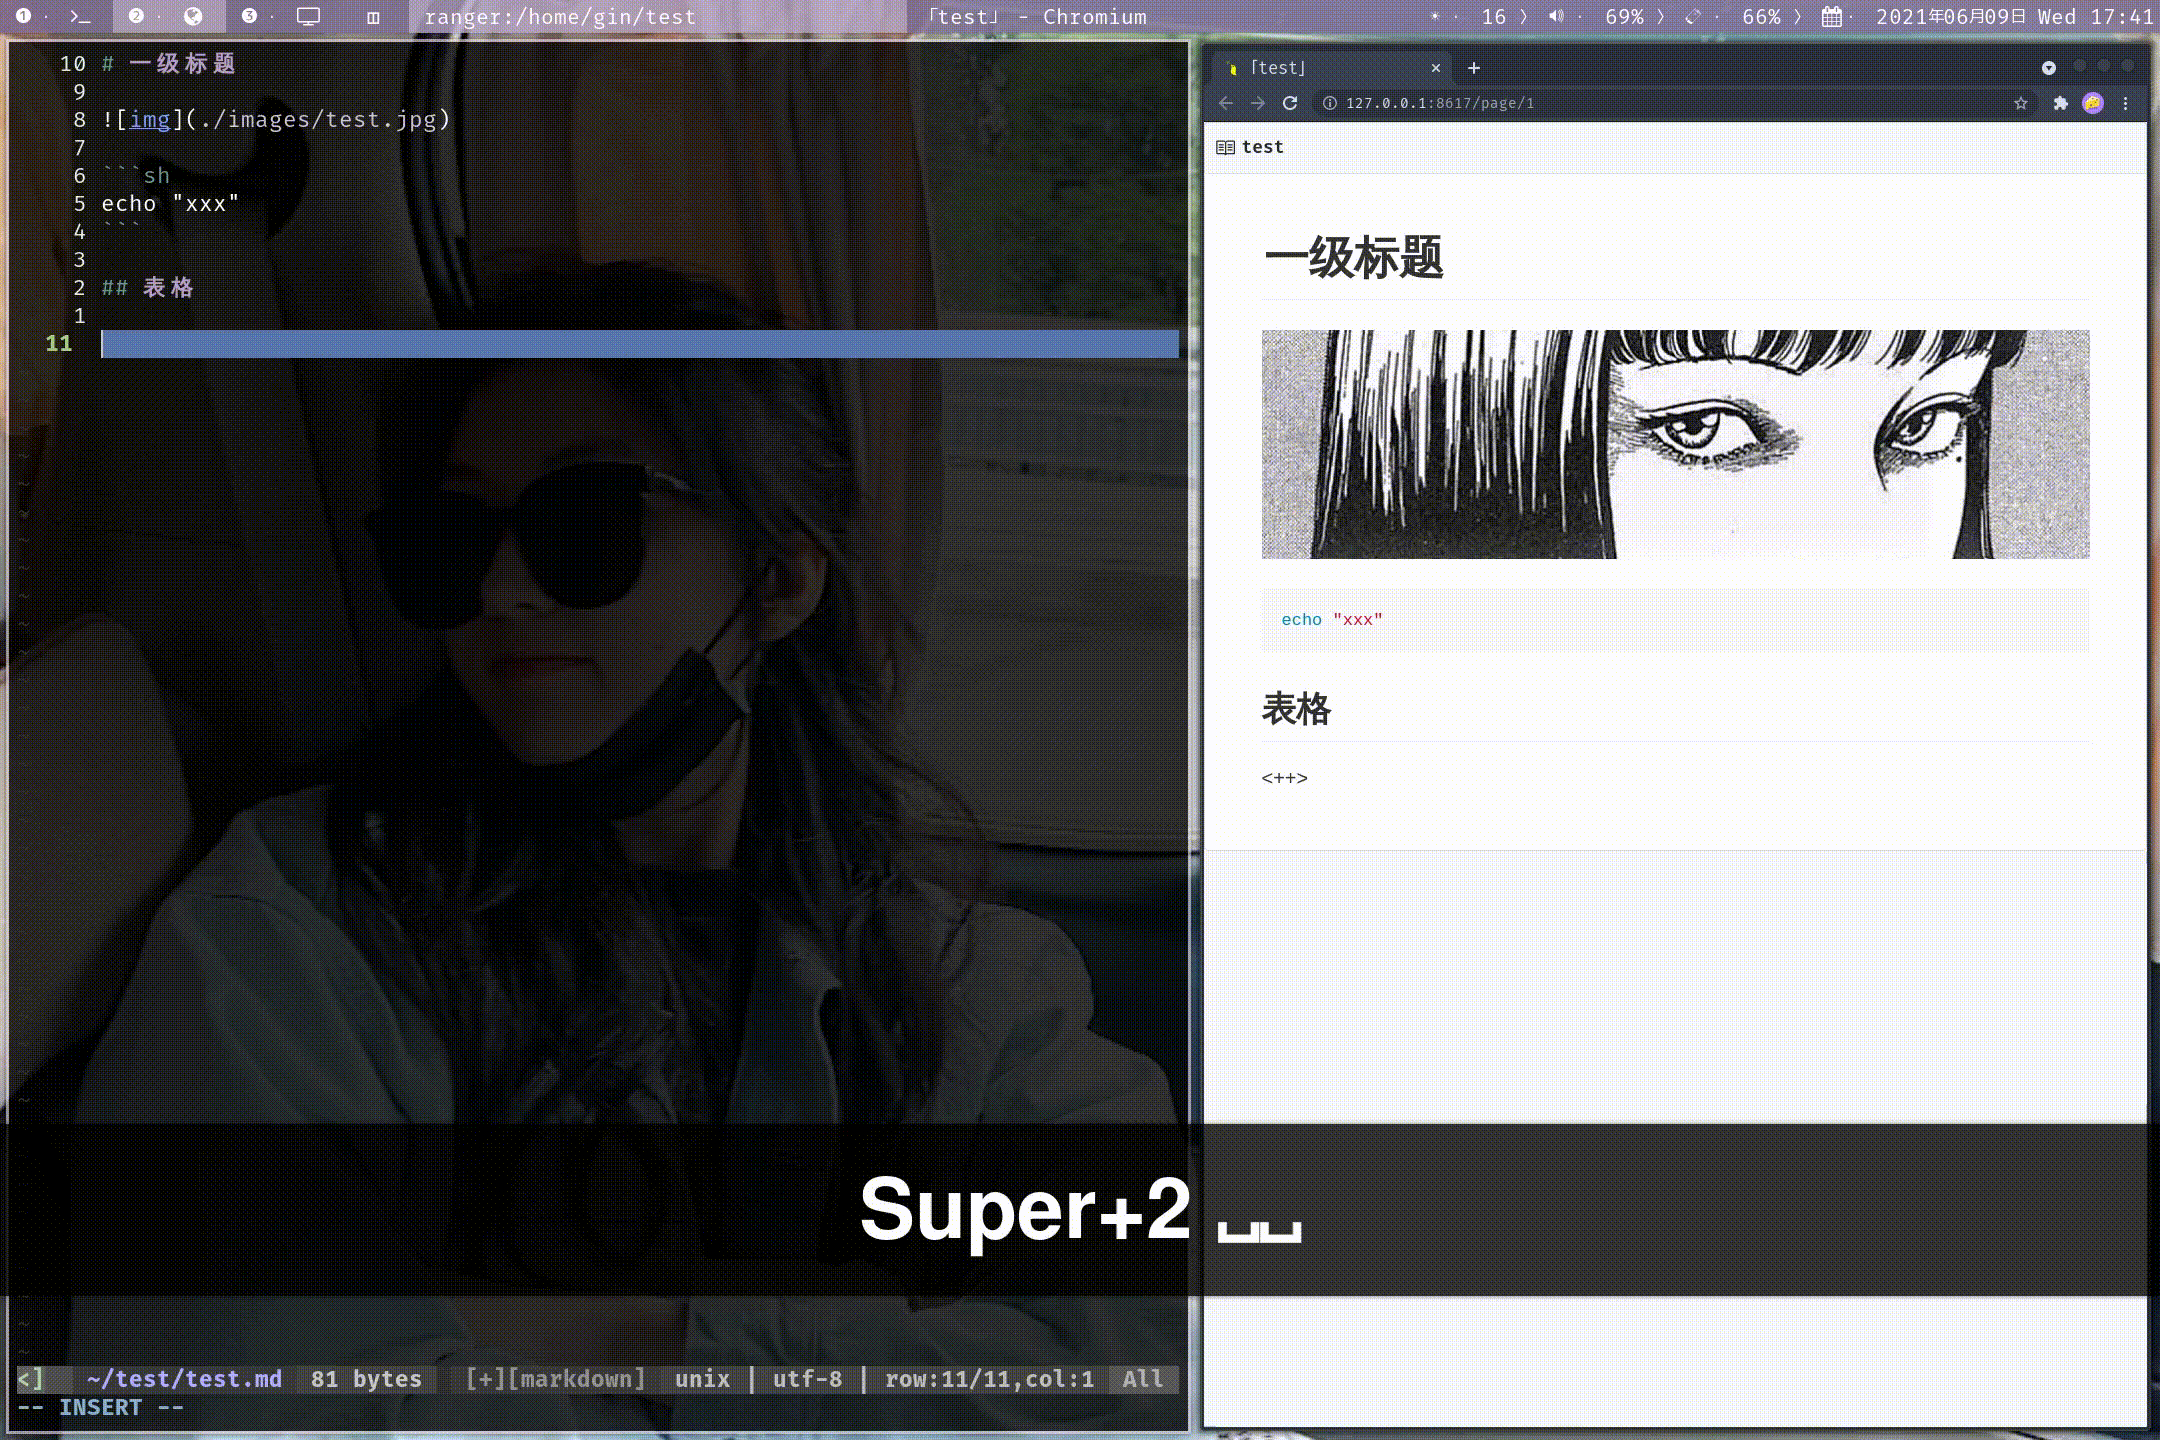This screenshot has height=1440, width=2160.
Task: Open the Chromium profile avatar
Action: click(2092, 103)
